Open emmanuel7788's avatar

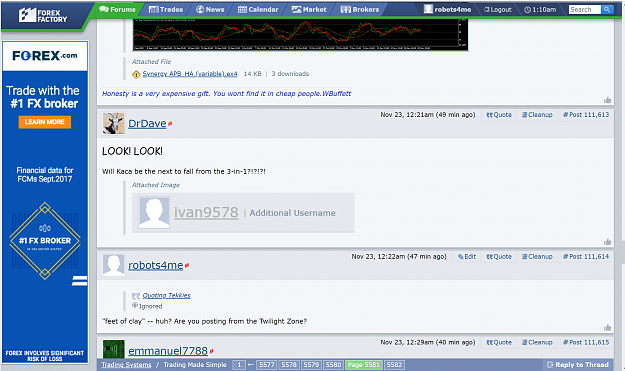tap(114, 349)
